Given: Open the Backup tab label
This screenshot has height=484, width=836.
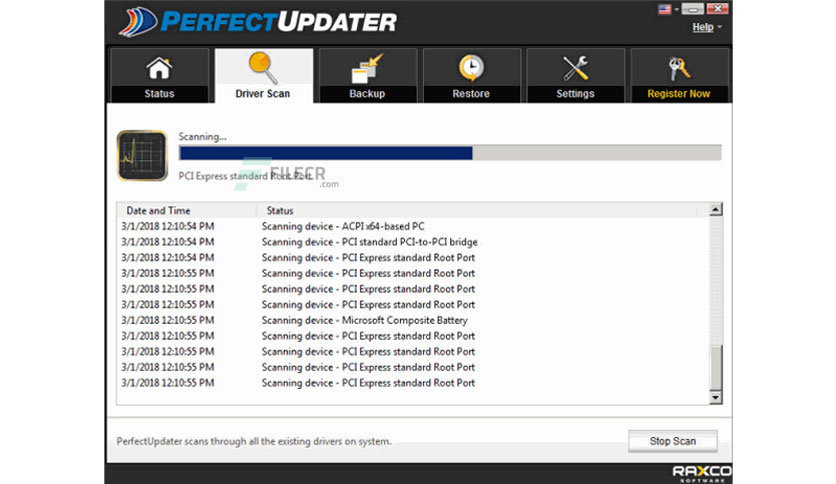Looking at the screenshot, I should pos(367,94).
